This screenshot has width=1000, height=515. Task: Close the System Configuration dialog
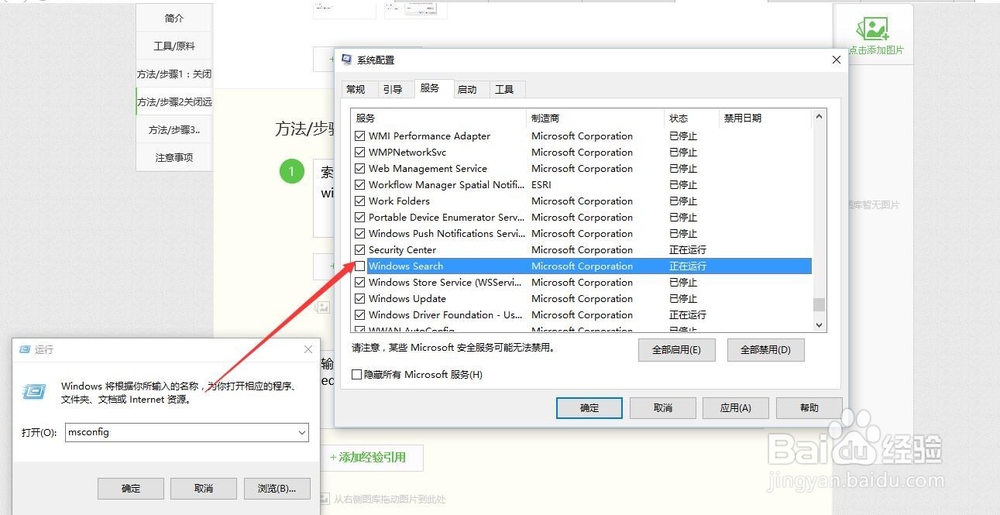[836, 60]
